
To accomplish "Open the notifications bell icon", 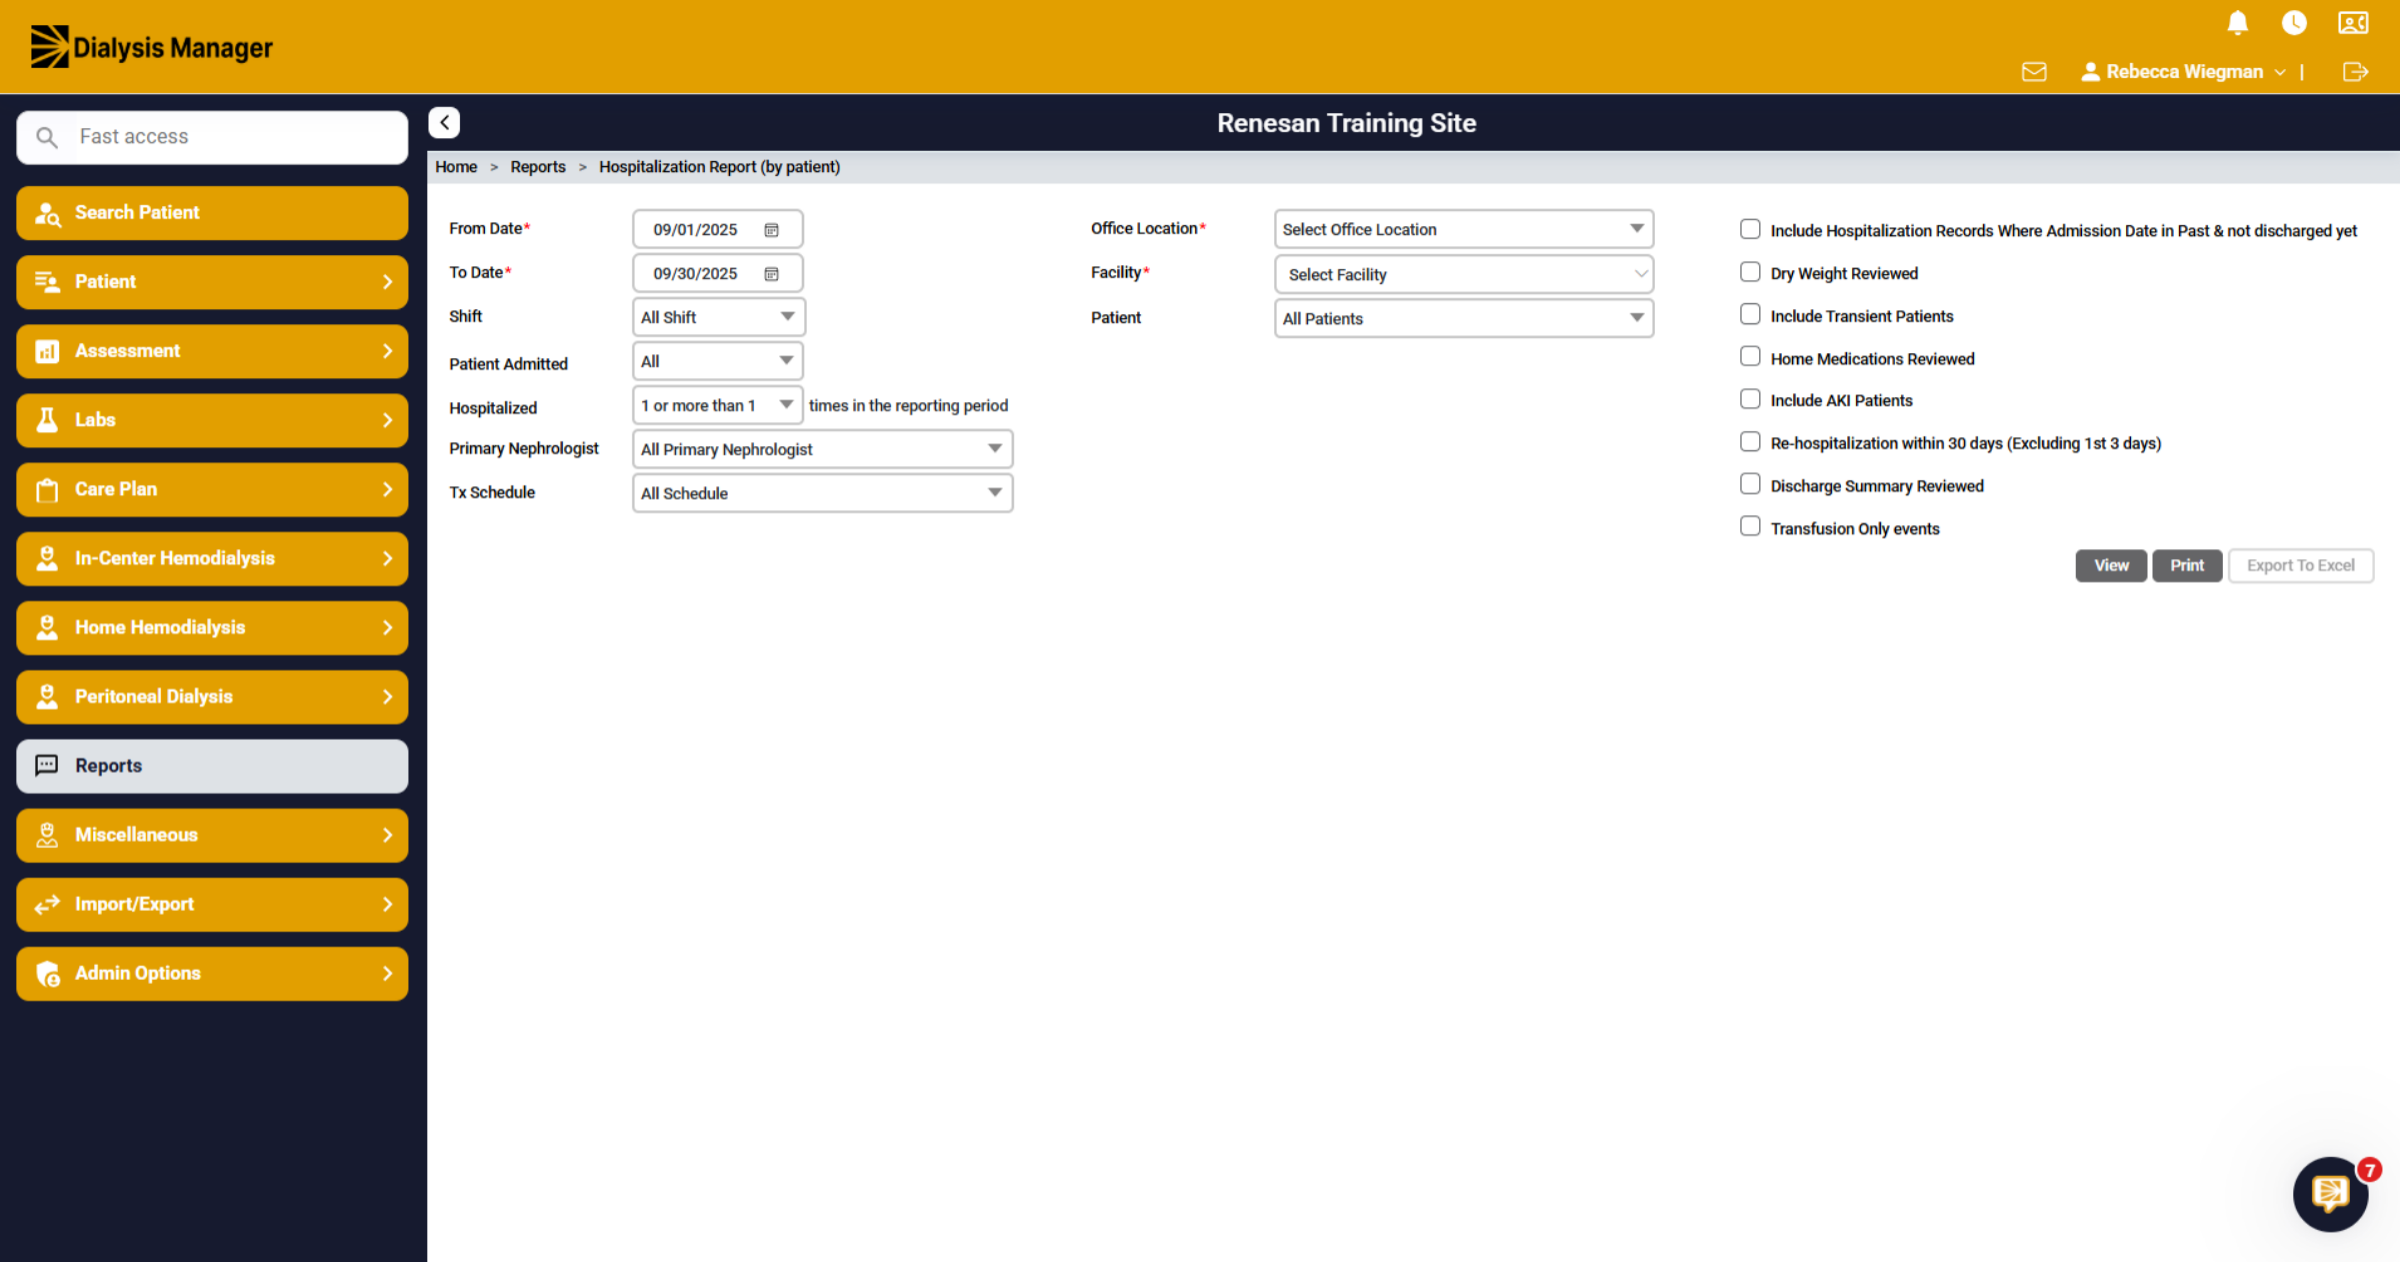I will pyautogui.click(x=2238, y=23).
